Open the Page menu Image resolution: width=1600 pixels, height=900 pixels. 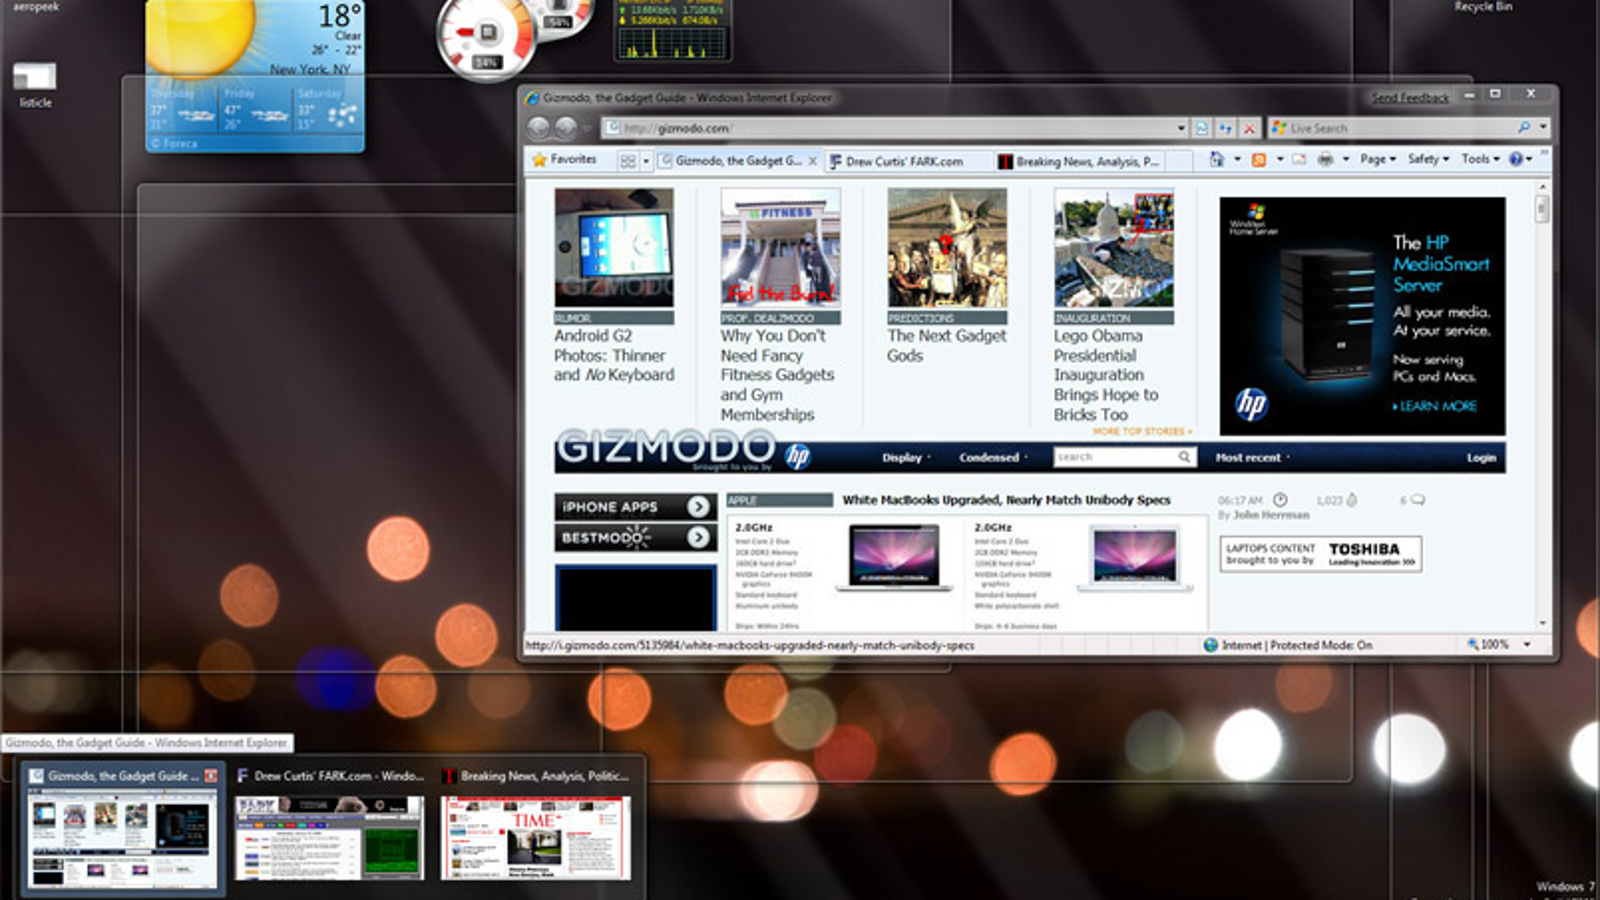(1378, 159)
